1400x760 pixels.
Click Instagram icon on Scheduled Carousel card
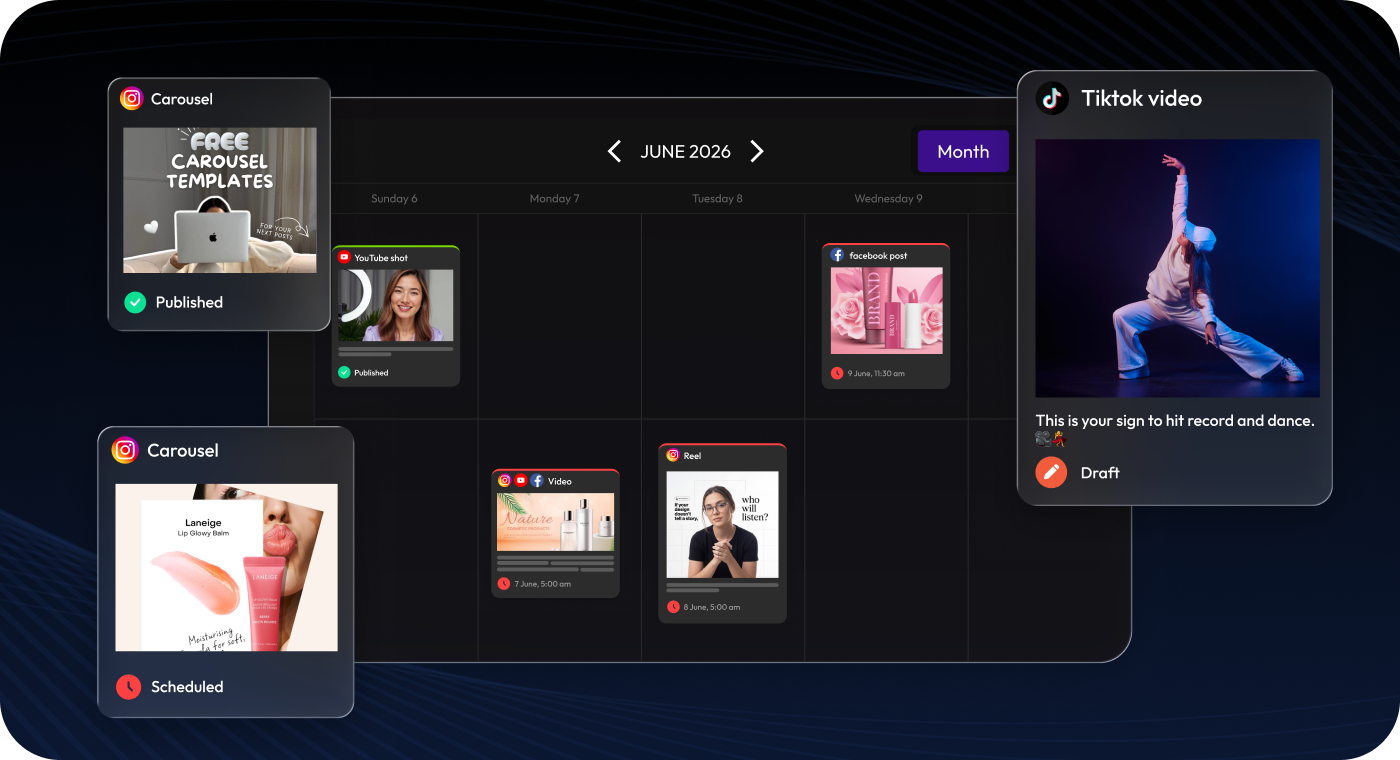(125, 450)
